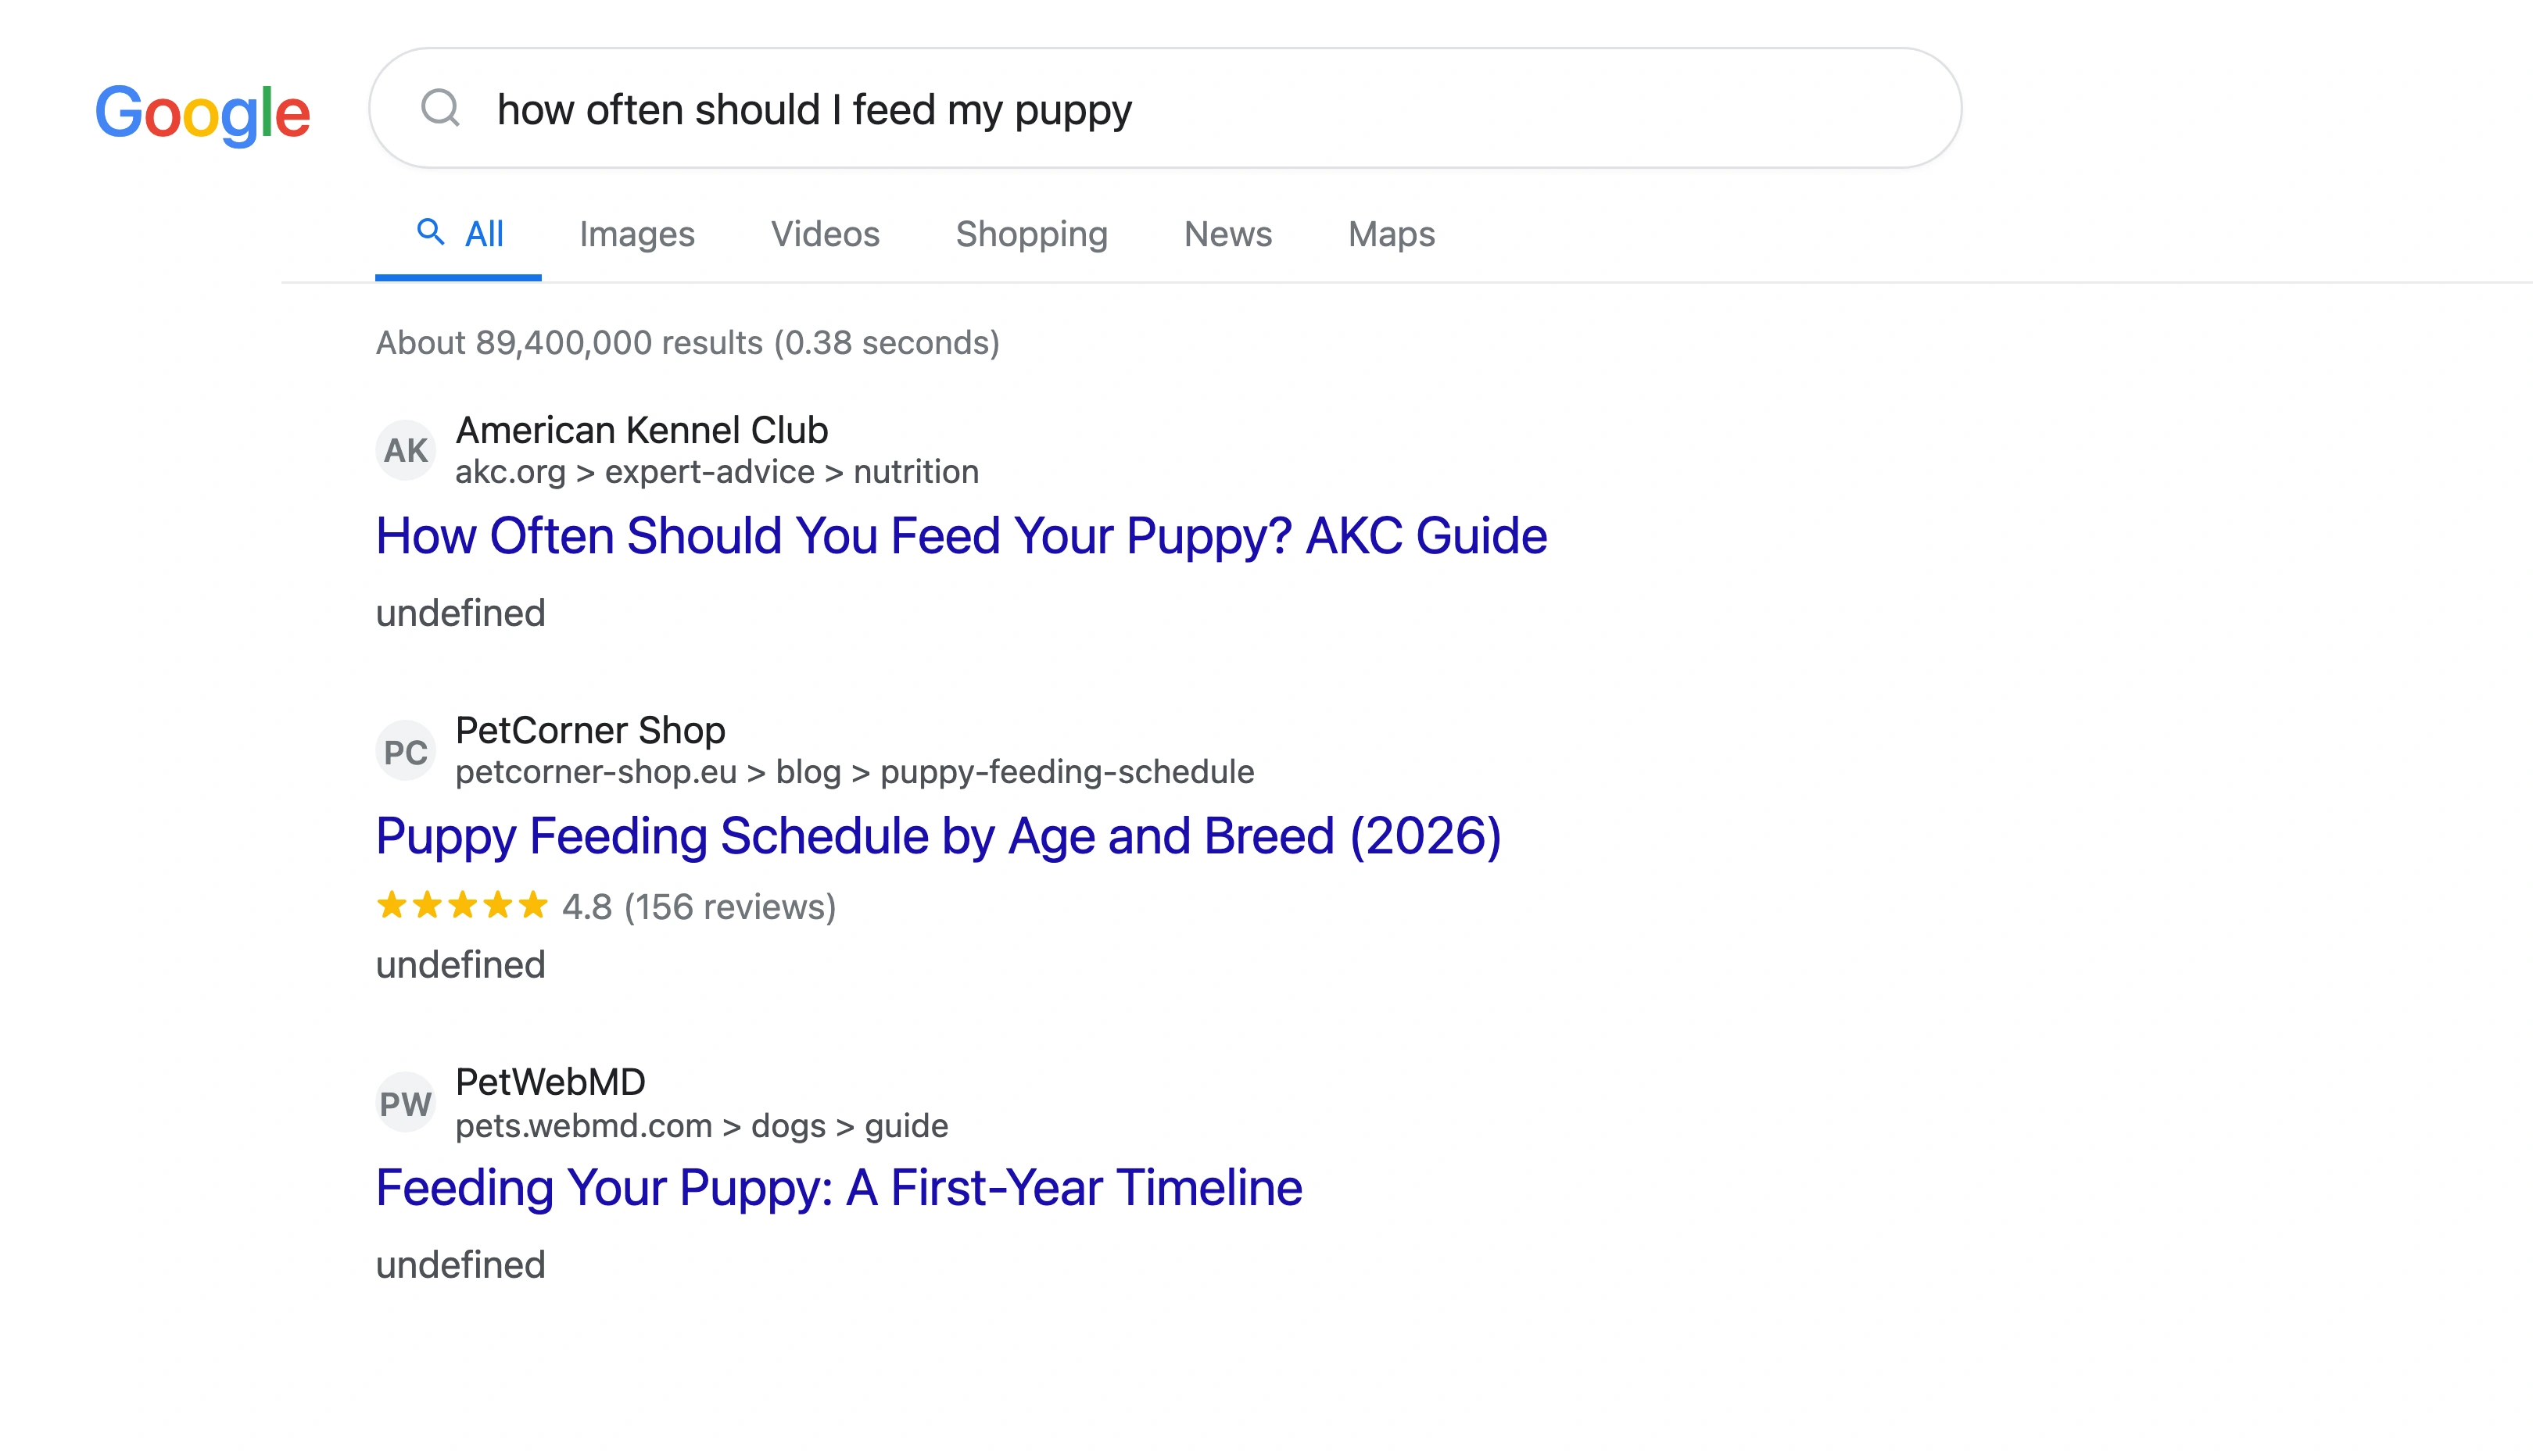Open the News results
Image resolution: width=2533 pixels, height=1456 pixels.
tap(1227, 233)
